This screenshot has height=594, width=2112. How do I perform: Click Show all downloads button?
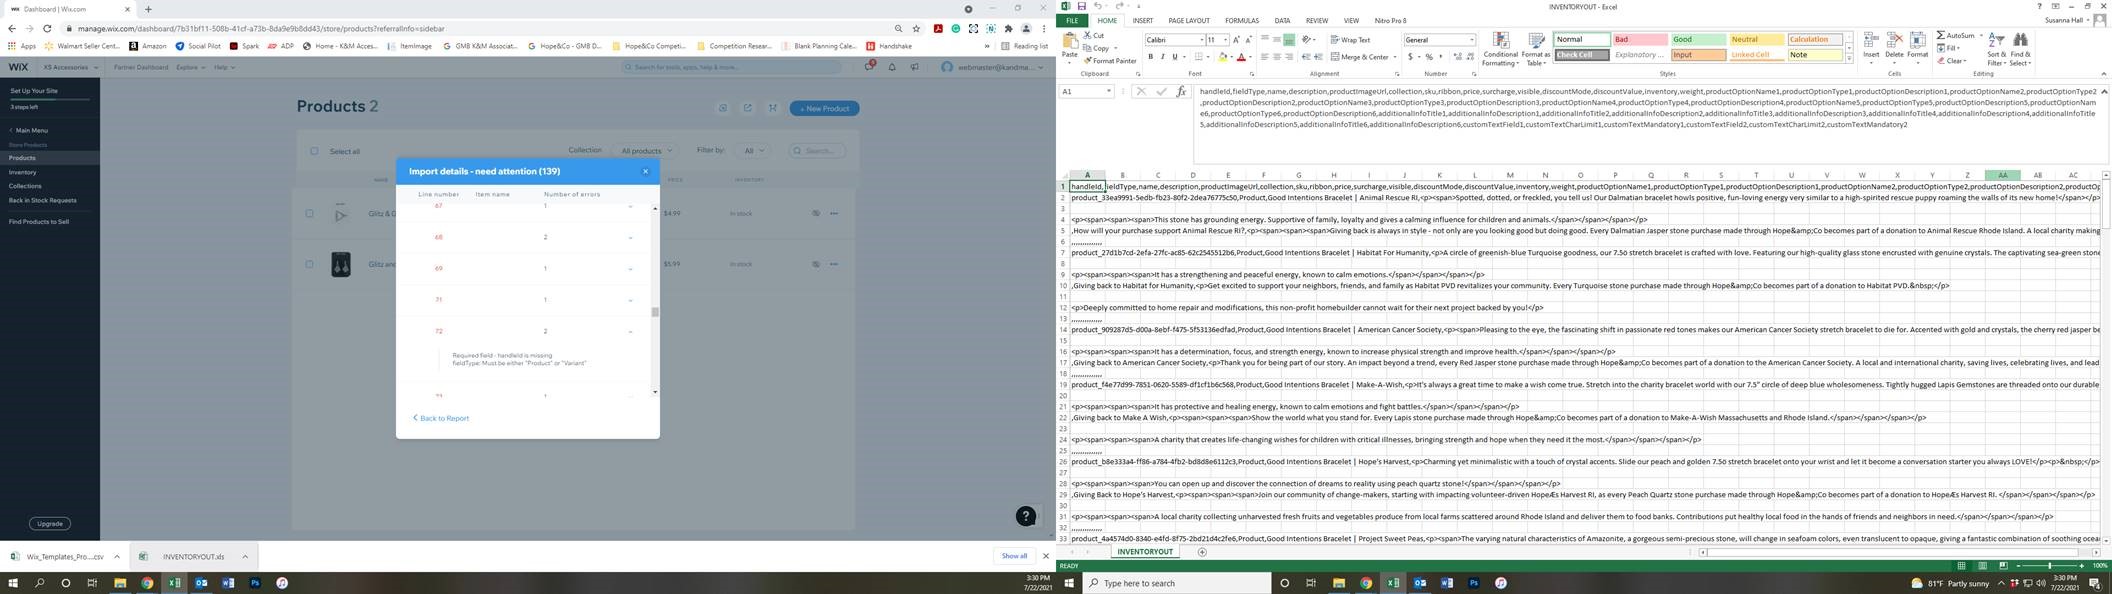pos(1014,556)
